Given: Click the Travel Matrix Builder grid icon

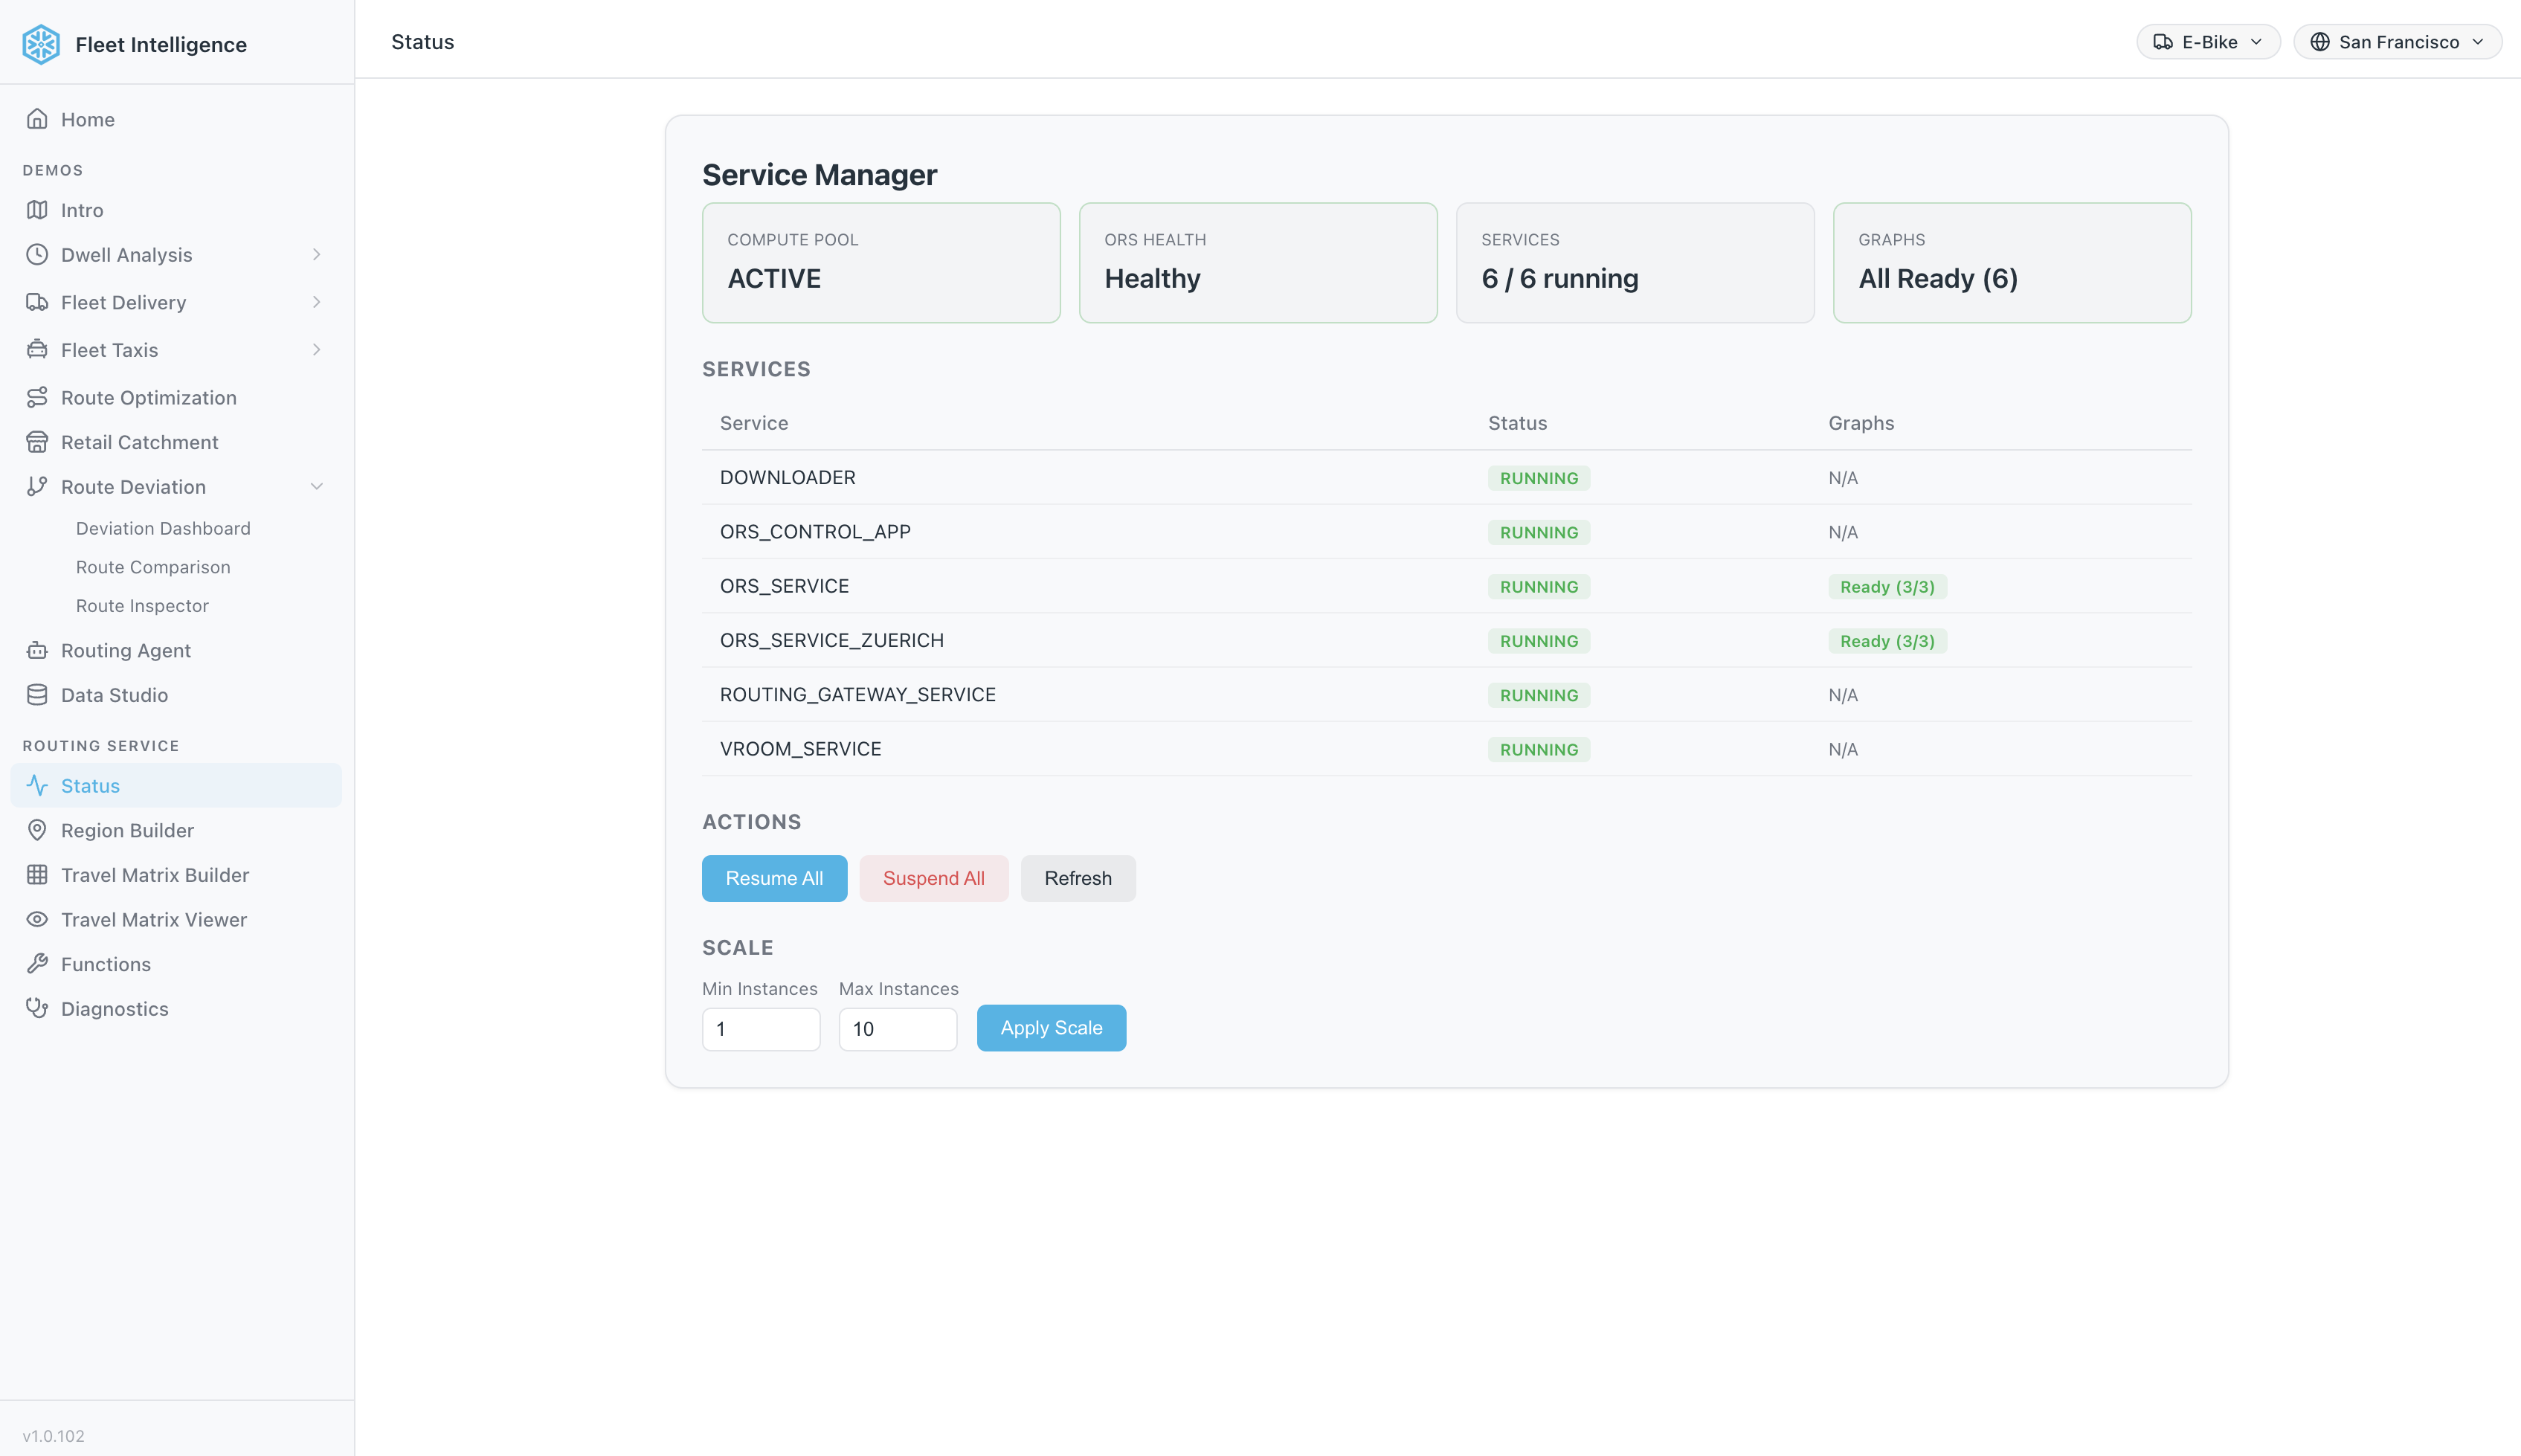Looking at the screenshot, I should [x=37, y=875].
